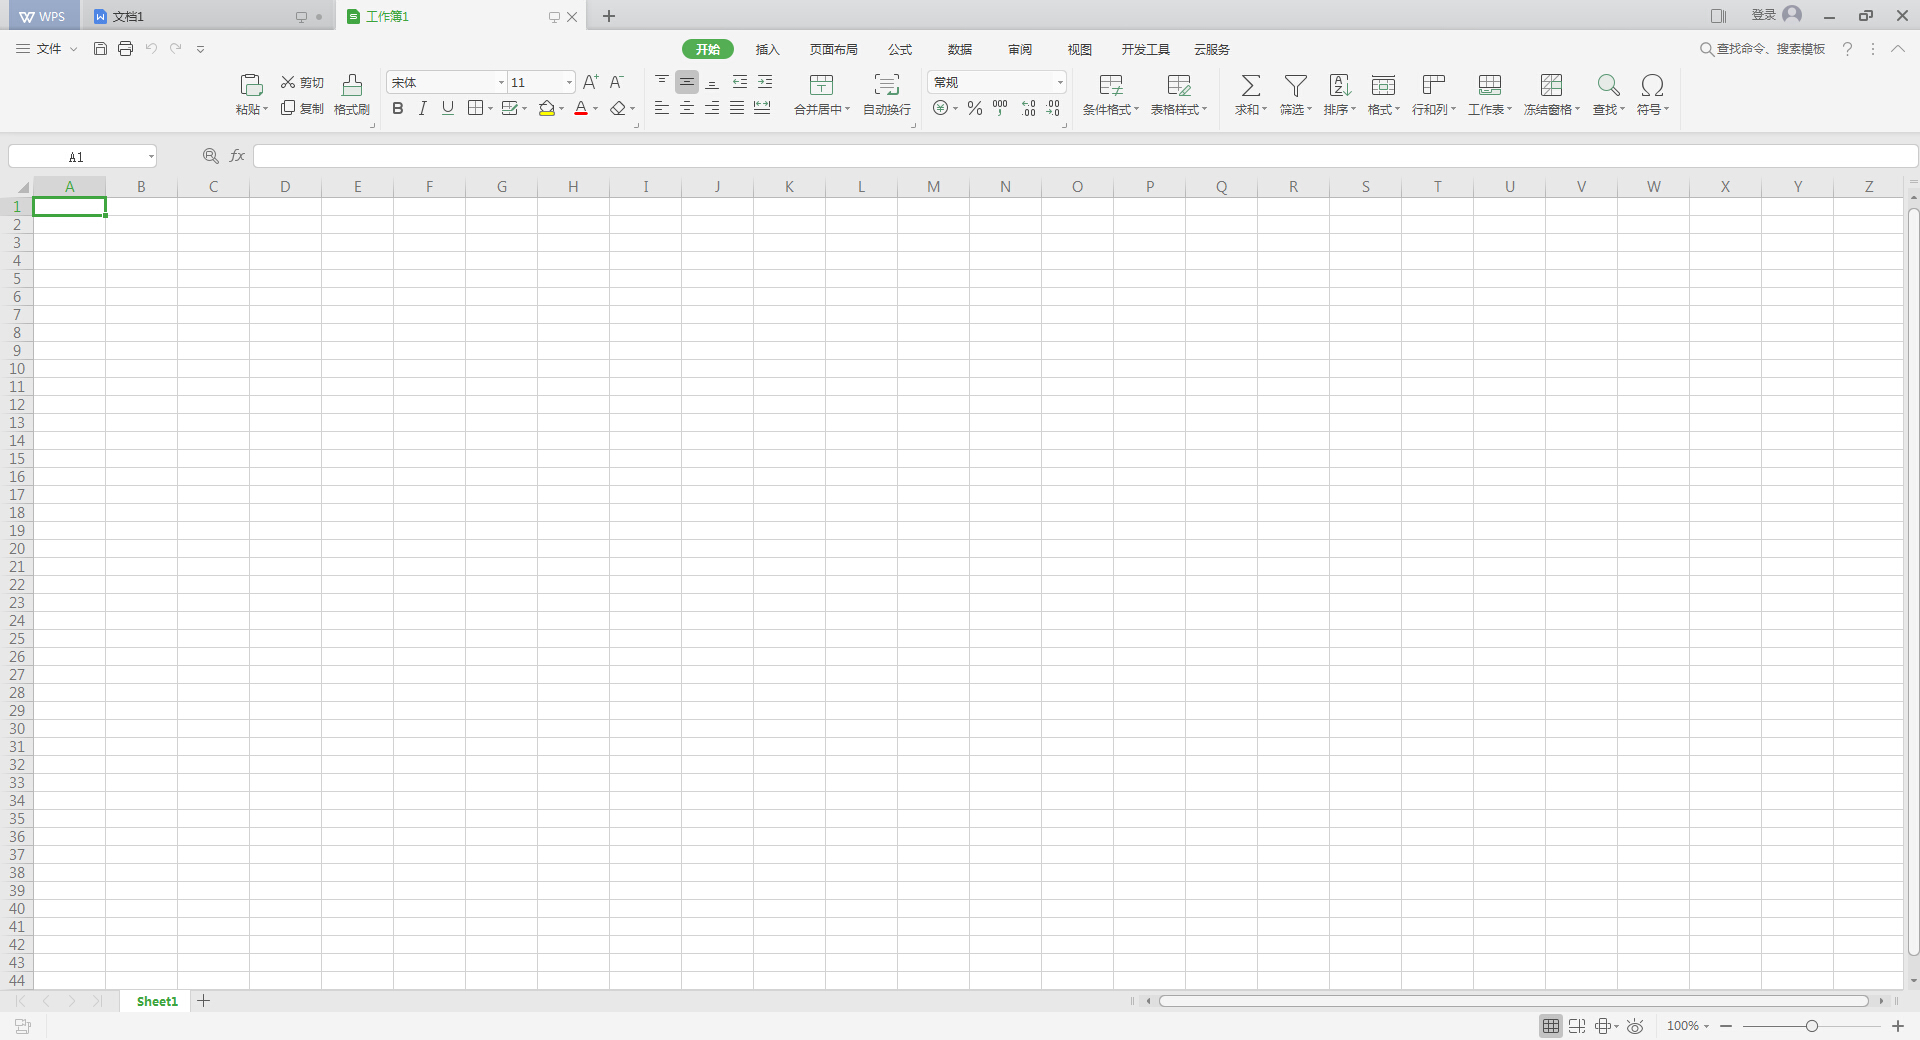Expand the fill color dropdown arrow
1920x1040 pixels.
[x=561, y=110]
